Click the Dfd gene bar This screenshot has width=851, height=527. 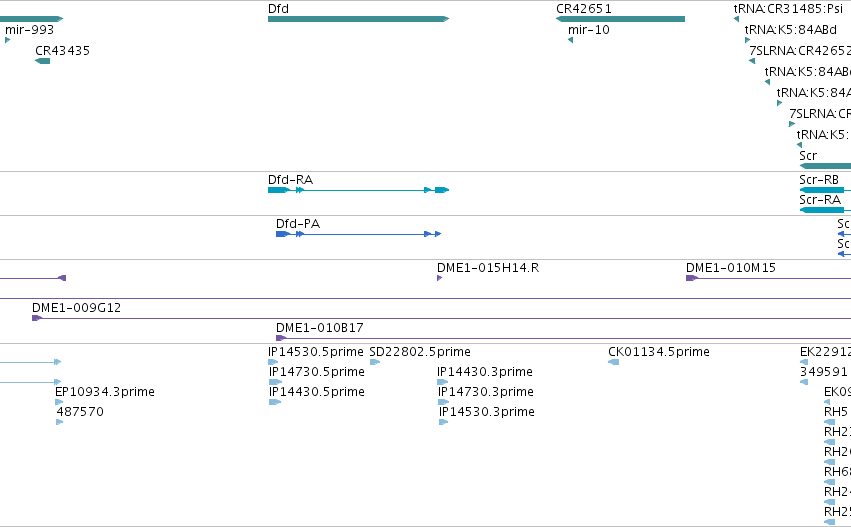tap(358, 19)
